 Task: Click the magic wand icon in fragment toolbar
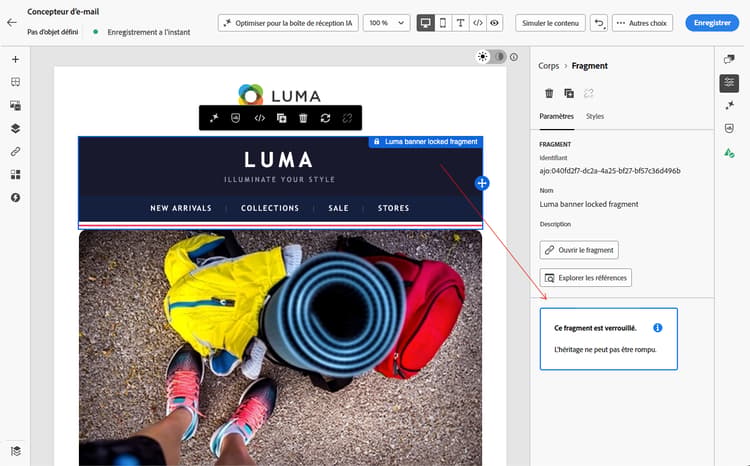pos(214,118)
